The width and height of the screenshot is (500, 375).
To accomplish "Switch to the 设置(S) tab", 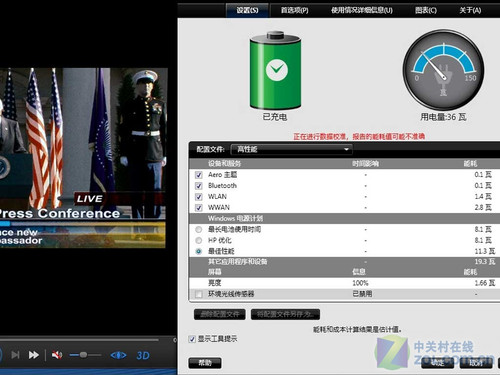I will coord(247,10).
